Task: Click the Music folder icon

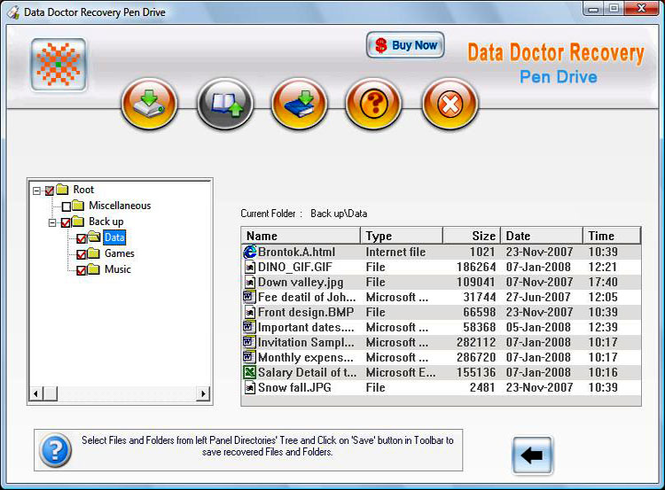Action: pos(93,269)
